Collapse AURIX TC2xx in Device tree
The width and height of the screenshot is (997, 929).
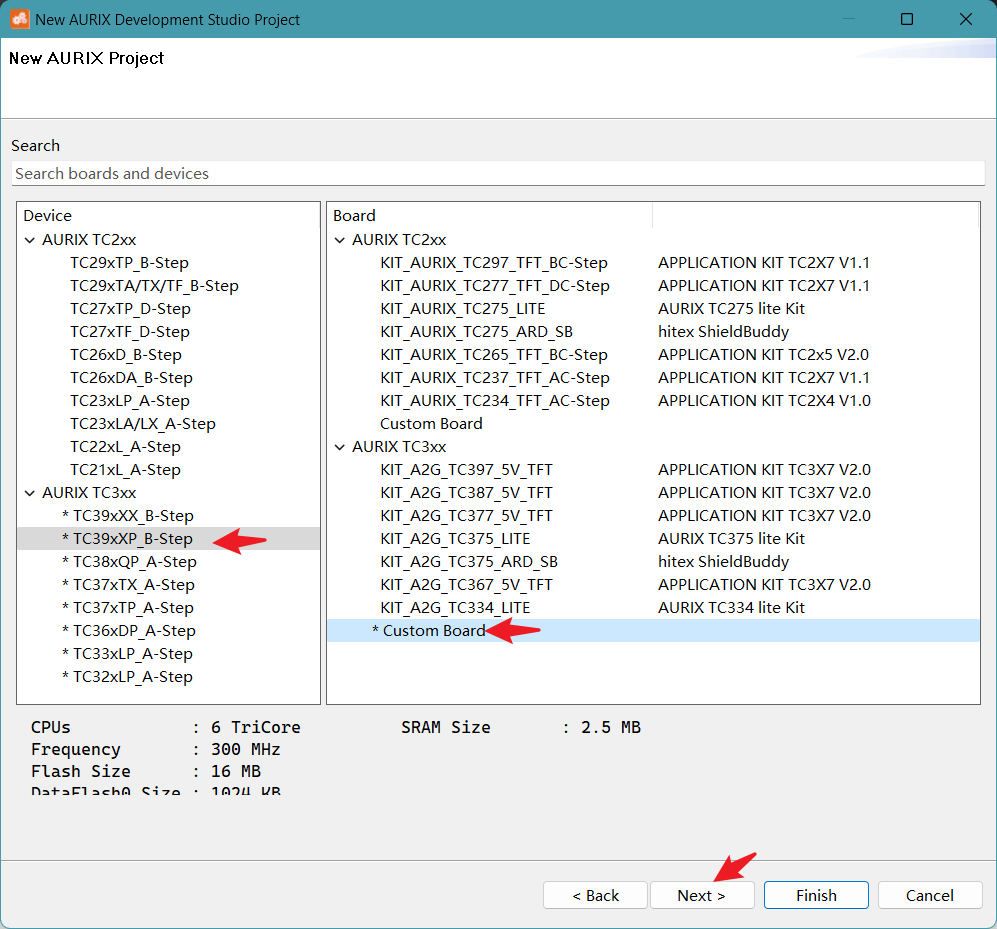pos(30,240)
